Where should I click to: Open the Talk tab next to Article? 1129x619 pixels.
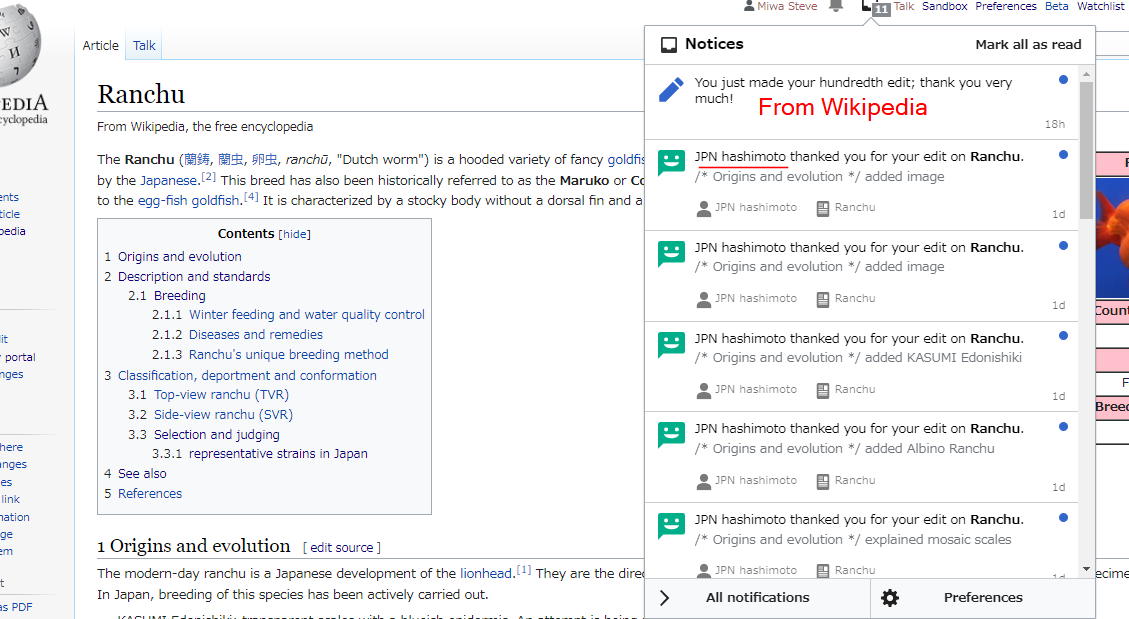pyautogui.click(x=144, y=45)
